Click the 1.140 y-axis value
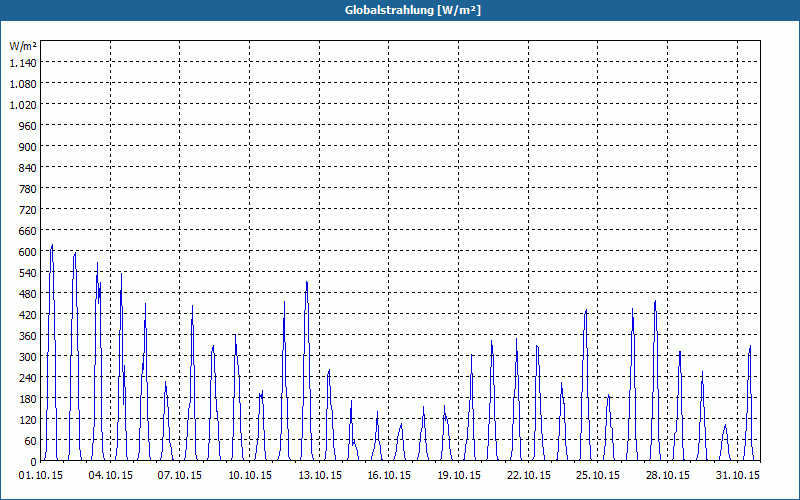This screenshot has height=500, width=800. click(23, 62)
